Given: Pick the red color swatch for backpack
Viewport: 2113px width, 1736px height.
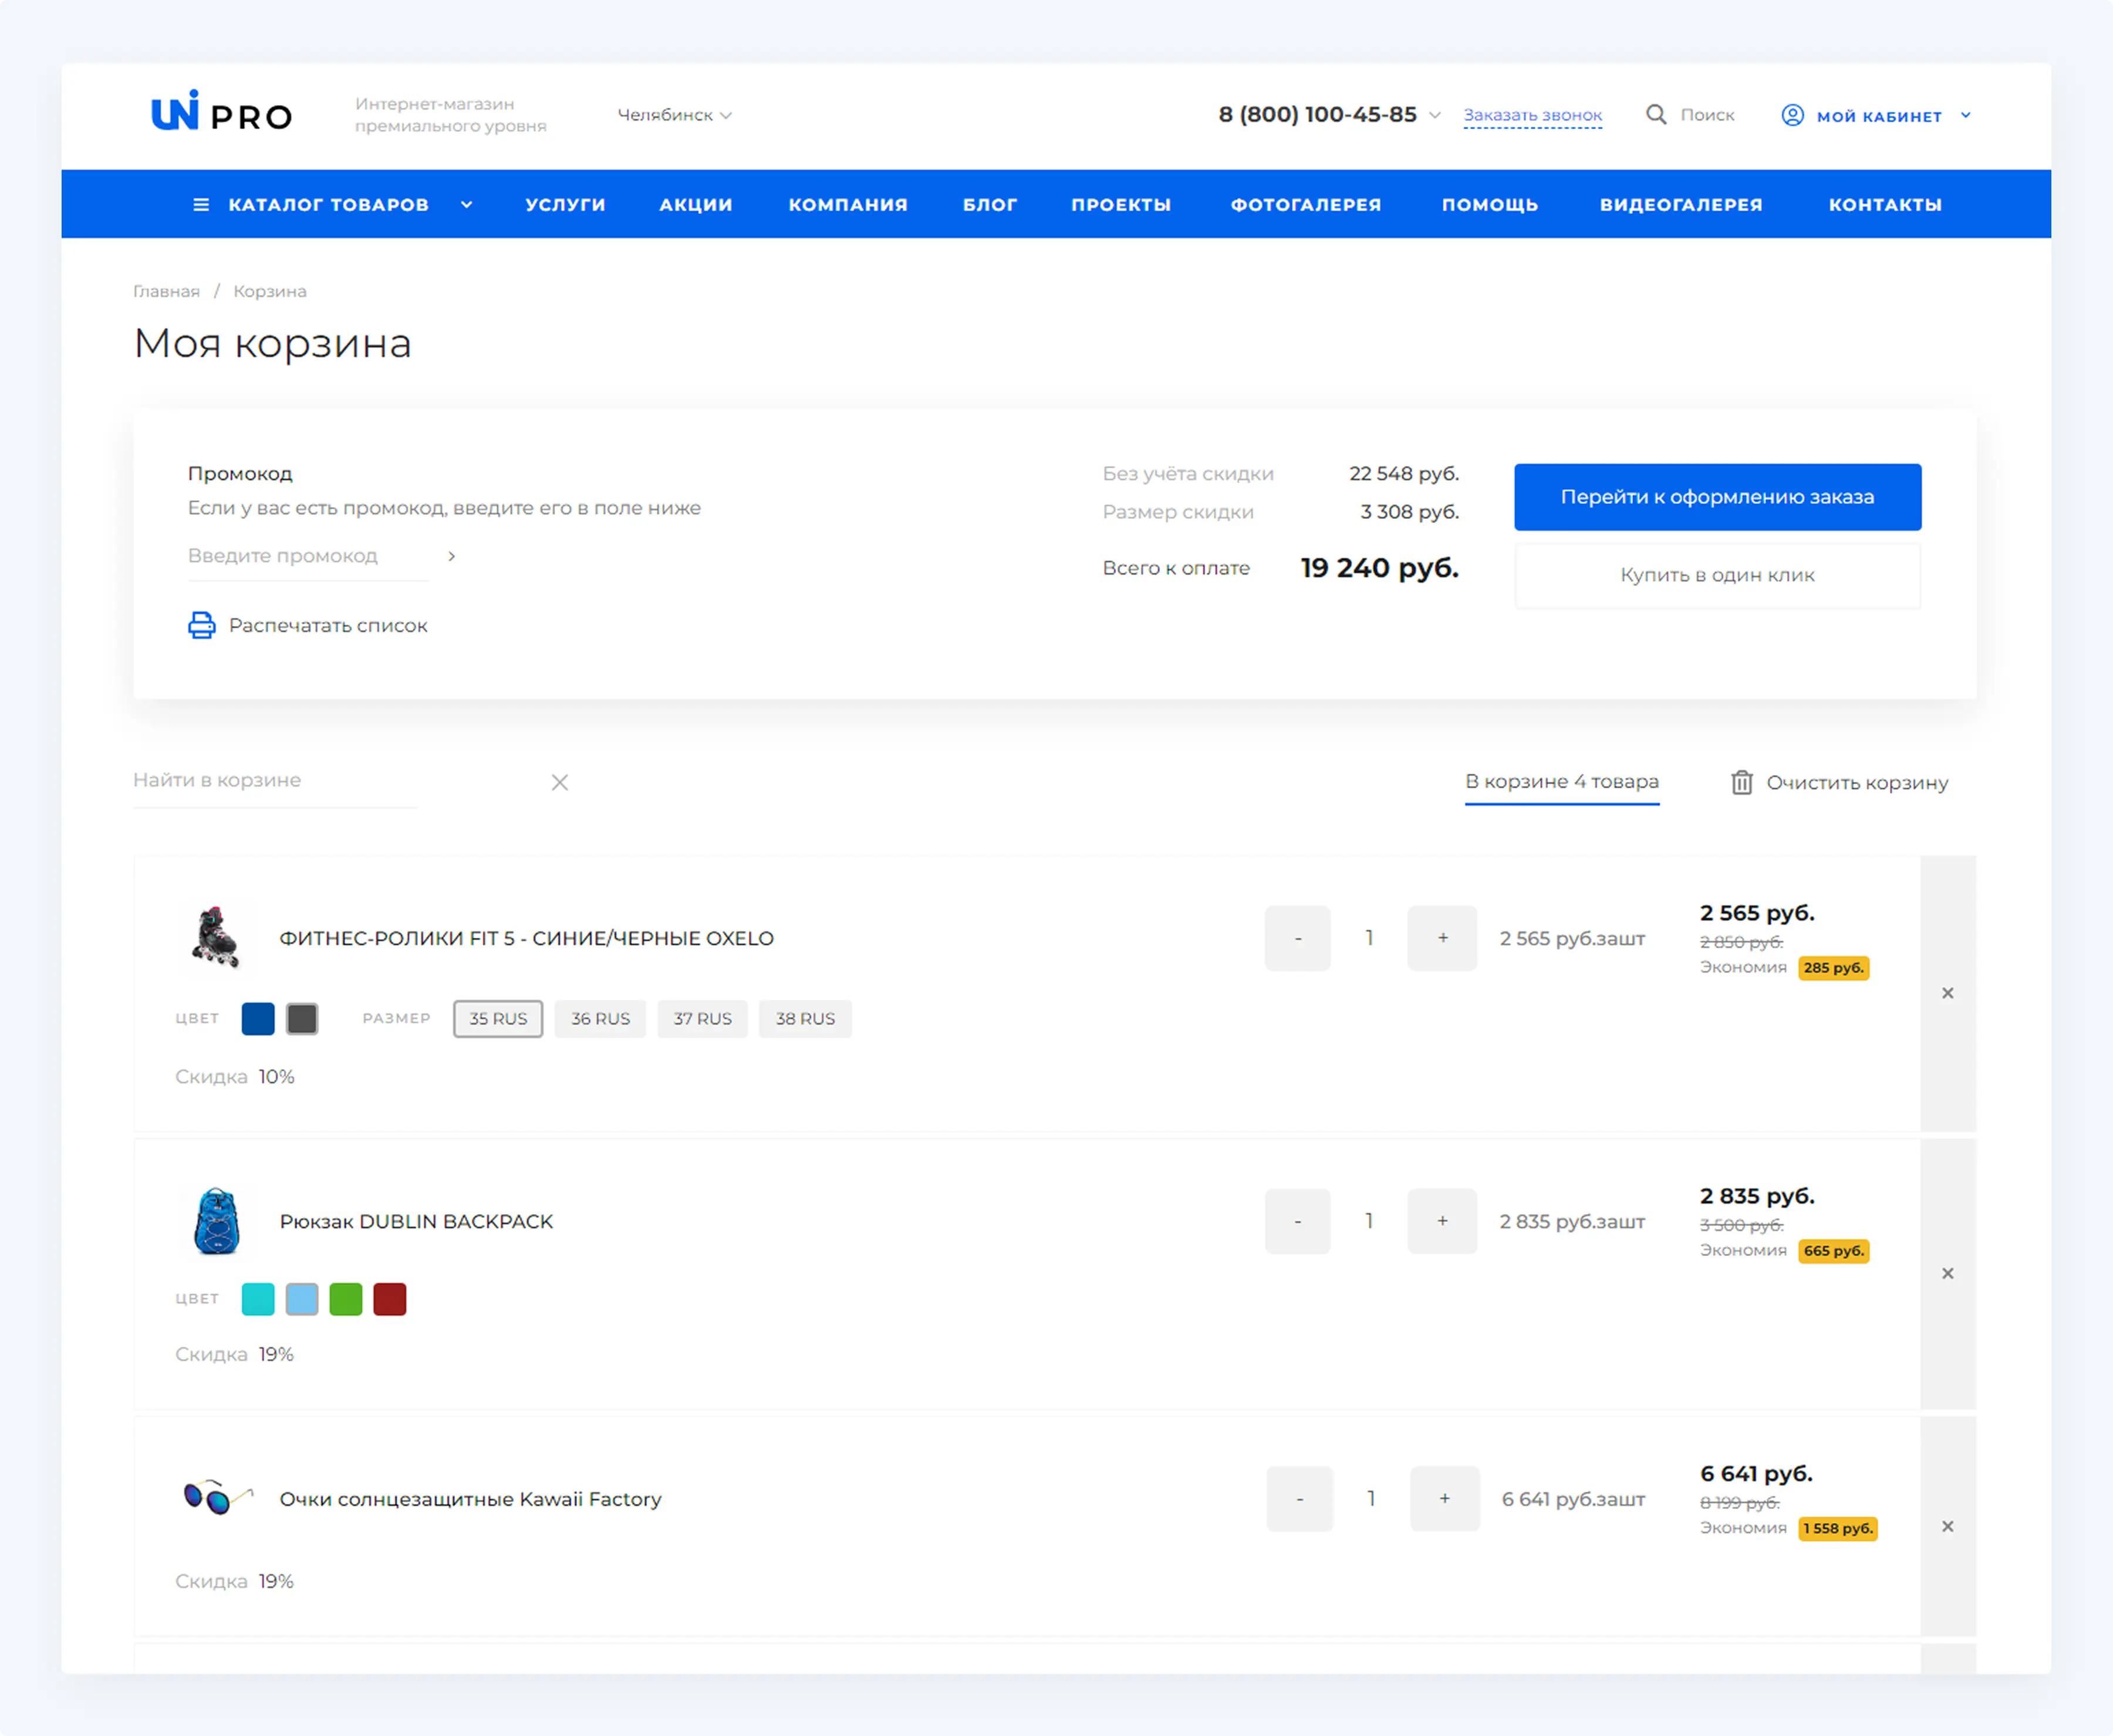Looking at the screenshot, I should coord(390,1299).
